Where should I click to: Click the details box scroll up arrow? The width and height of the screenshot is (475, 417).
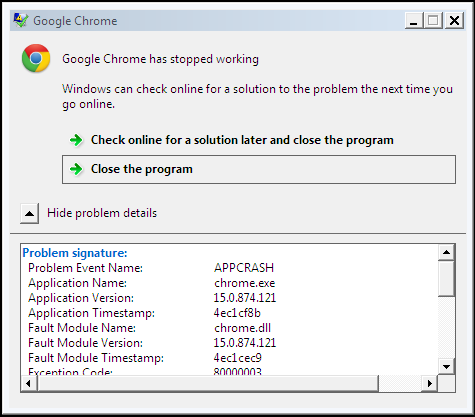pos(446,253)
